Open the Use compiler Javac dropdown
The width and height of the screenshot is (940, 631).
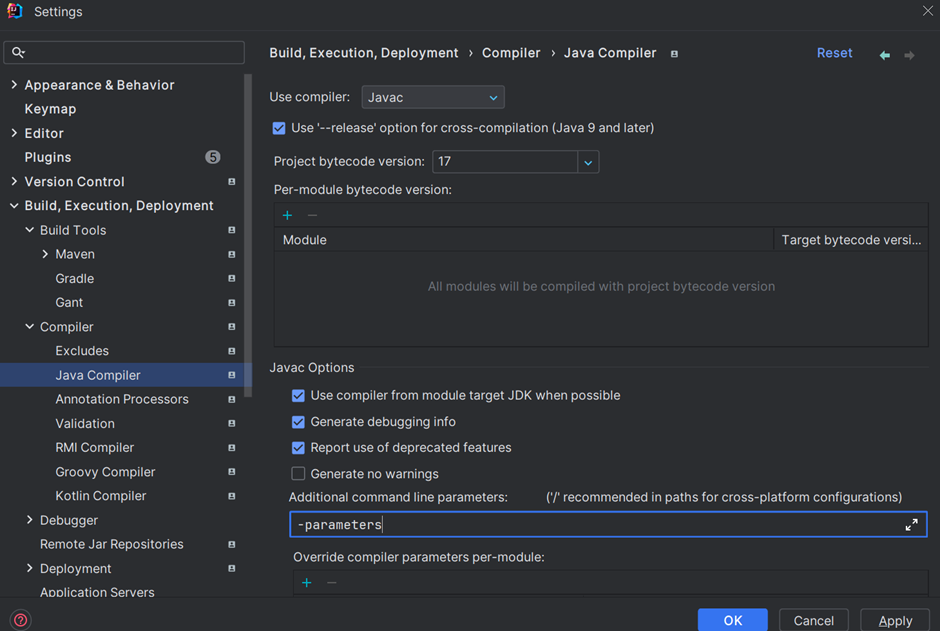[x=433, y=97]
